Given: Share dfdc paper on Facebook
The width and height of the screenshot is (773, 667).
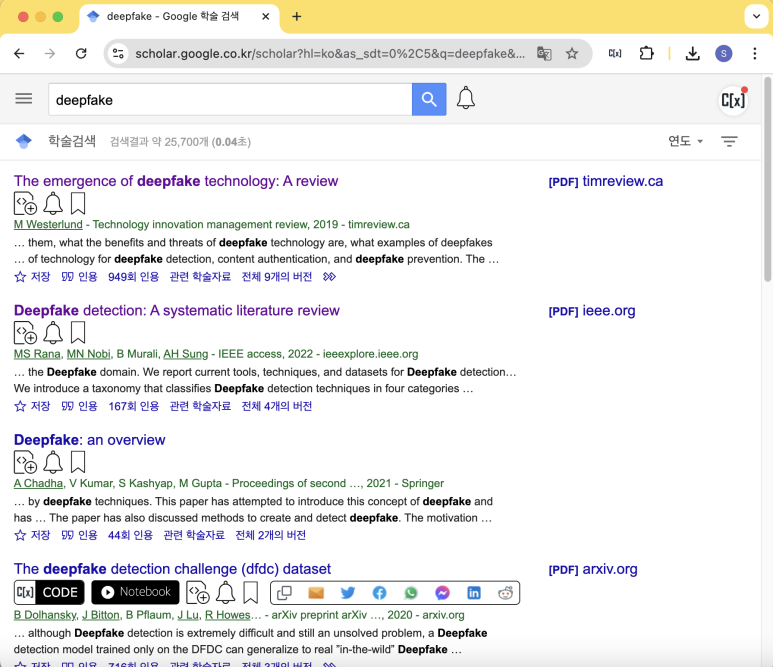Looking at the screenshot, I should point(379,593).
